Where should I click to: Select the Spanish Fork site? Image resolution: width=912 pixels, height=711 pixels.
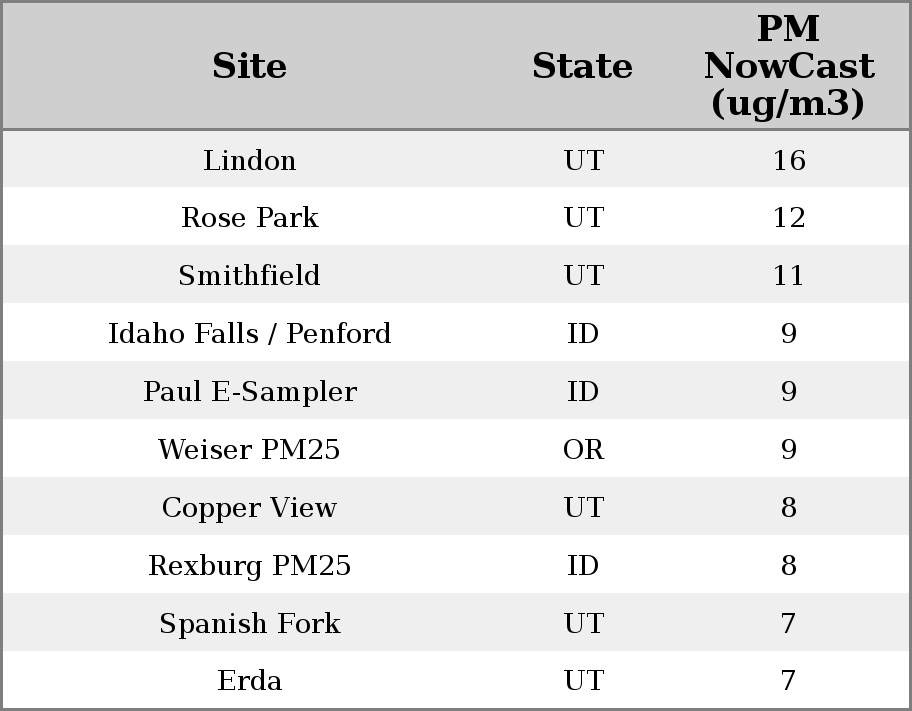[249, 623]
